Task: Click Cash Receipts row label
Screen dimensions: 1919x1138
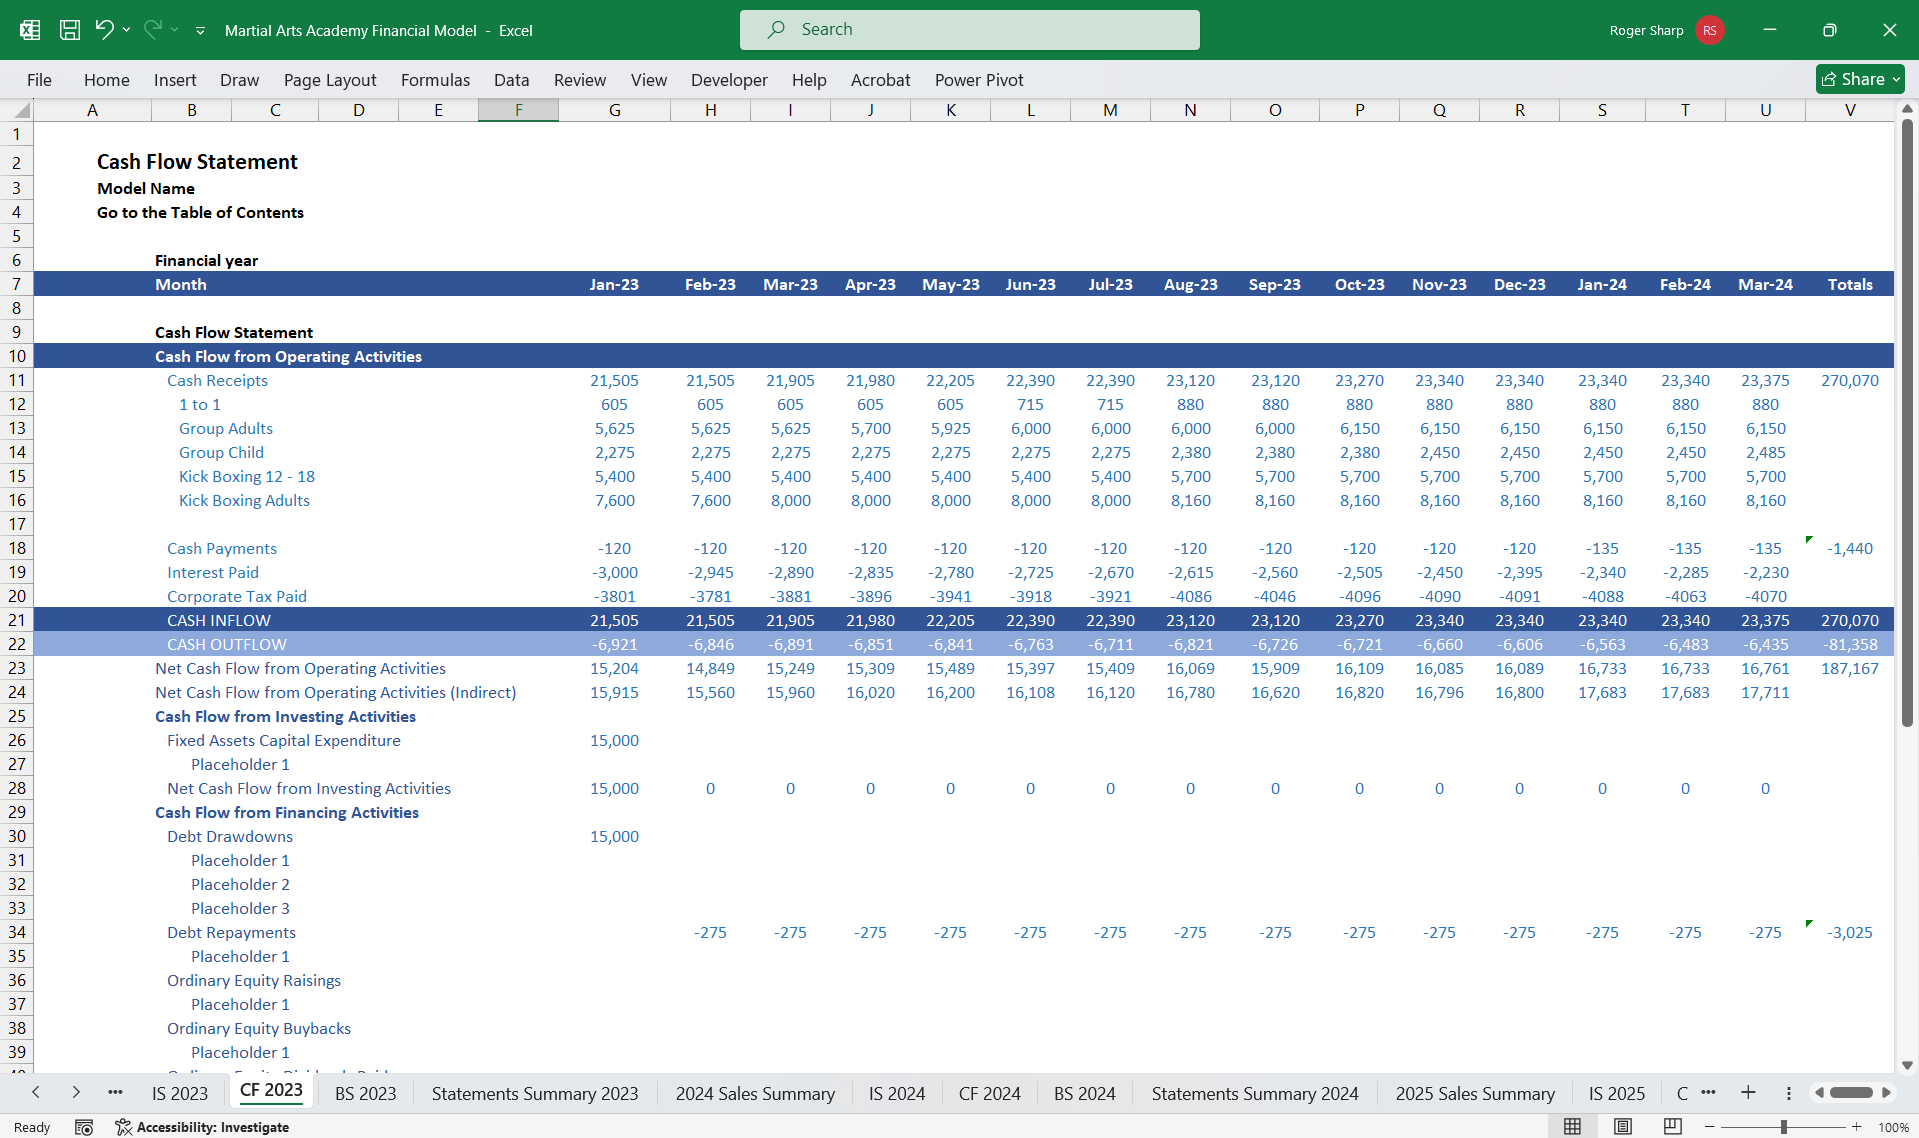Action: tap(217, 380)
